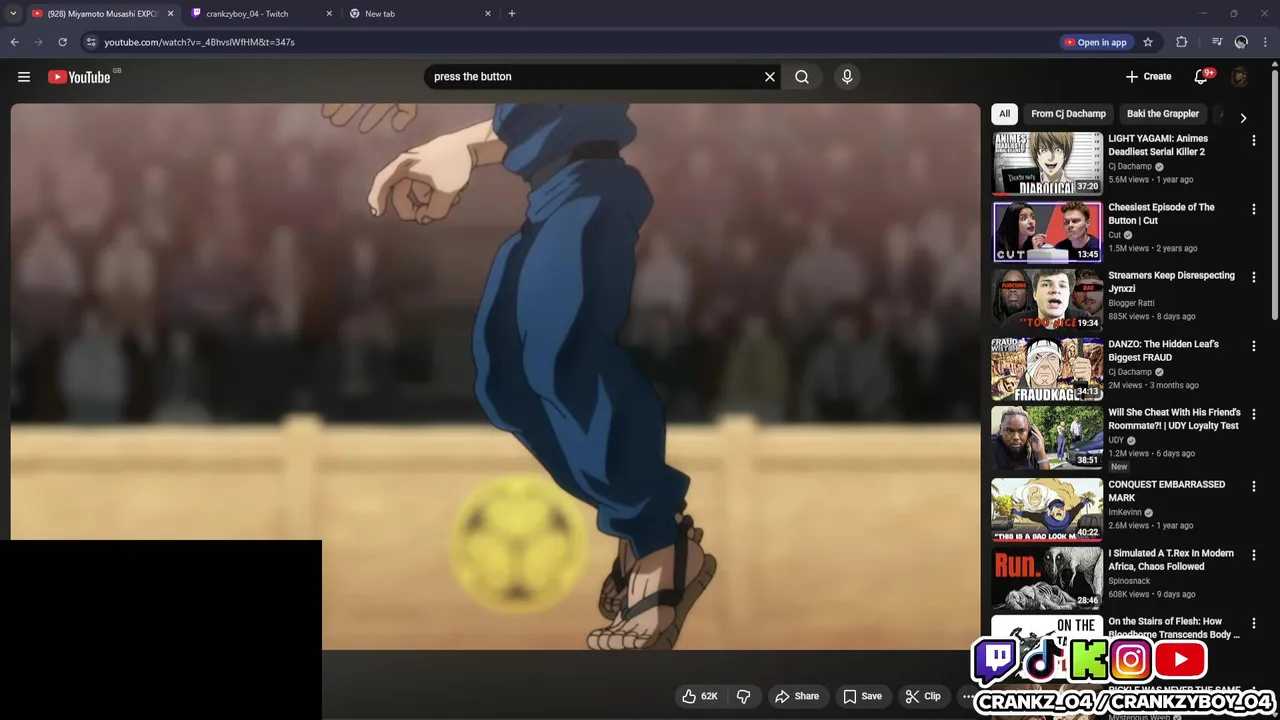The height and width of the screenshot is (720, 1280).
Task: Visit Blogger Ratti channel
Action: pyautogui.click(x=1131, y=303)
